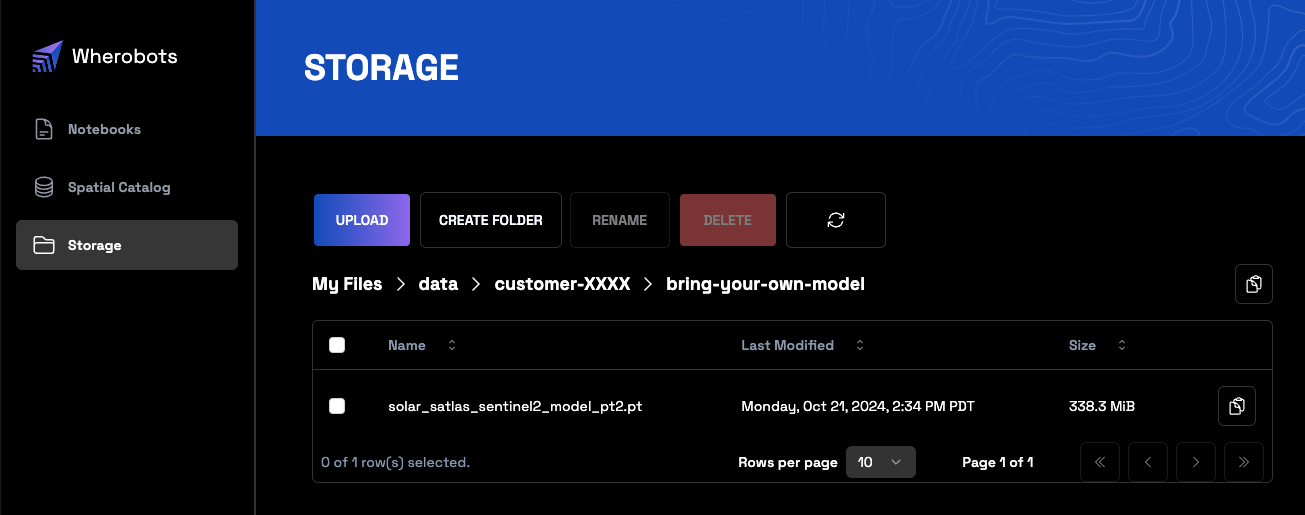This screenshot has height=515, width=1305.
Task: Open Notebooks in the sidebar
Action: coord(127,129)
